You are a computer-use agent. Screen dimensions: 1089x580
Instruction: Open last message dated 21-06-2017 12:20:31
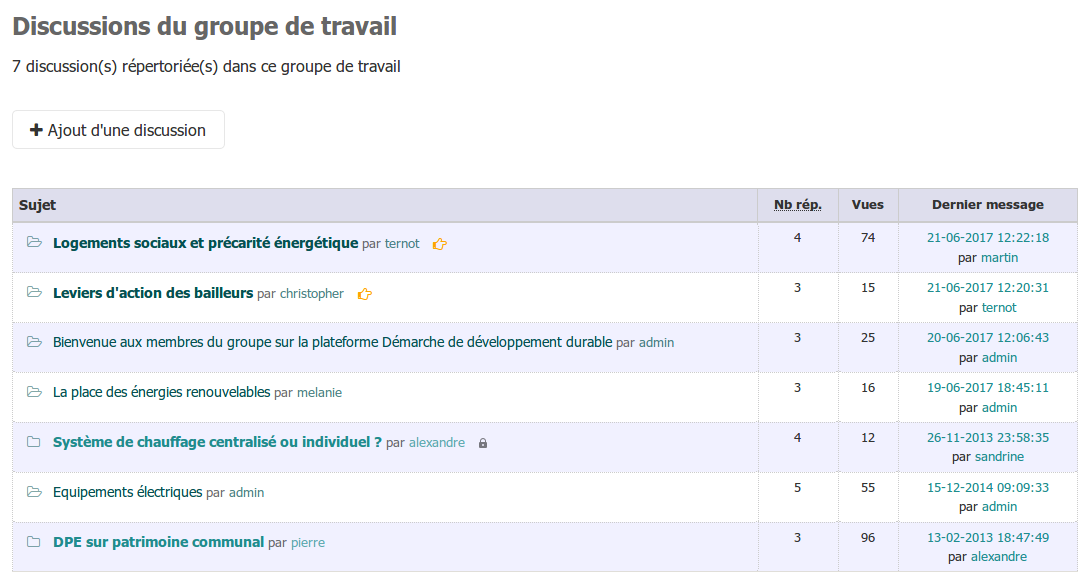tap(988, 288)
